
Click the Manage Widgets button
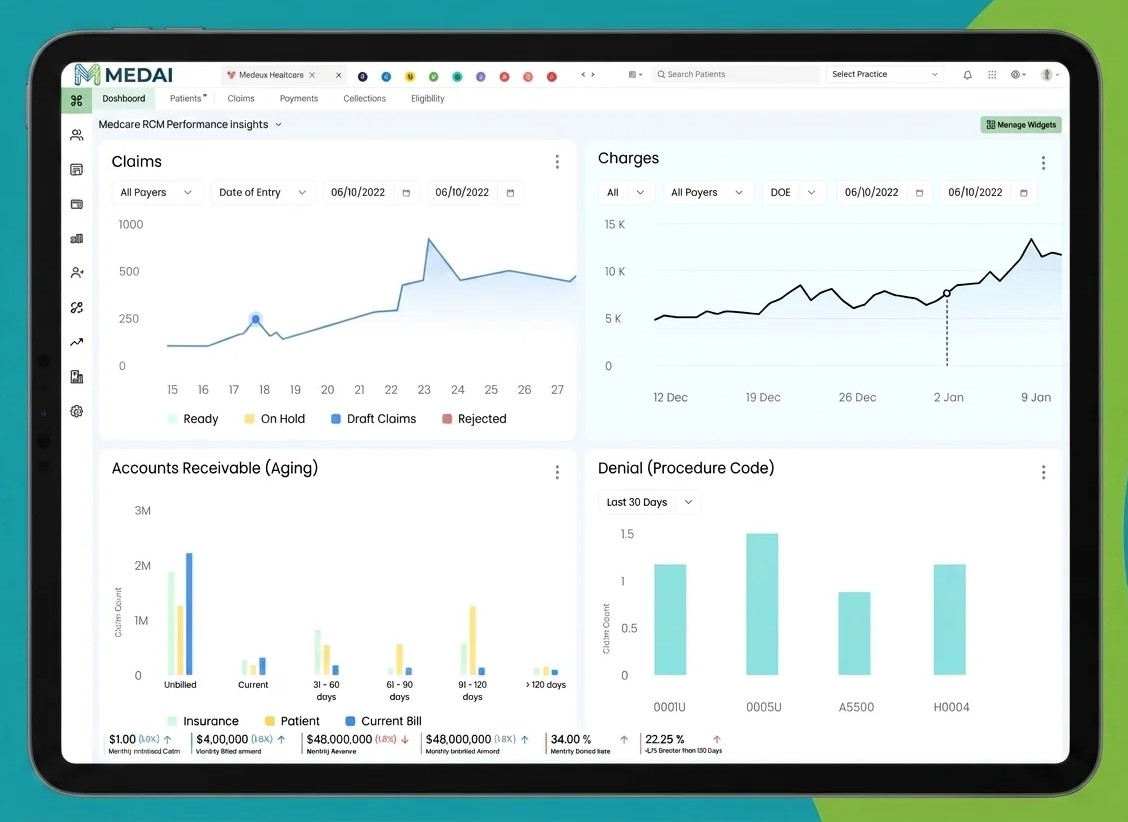click(1021, 124)
